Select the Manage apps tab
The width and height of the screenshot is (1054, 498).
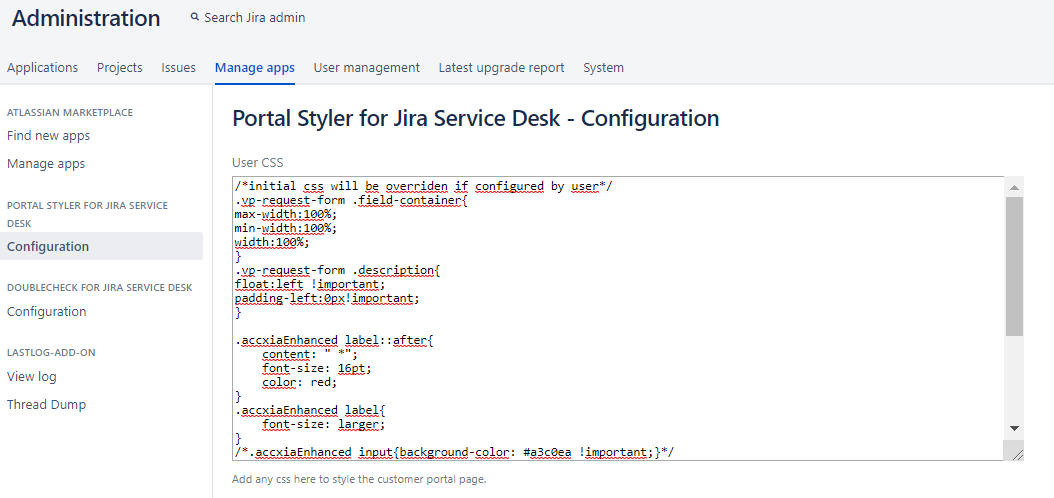pyautogui.click(x=255, y=67)
